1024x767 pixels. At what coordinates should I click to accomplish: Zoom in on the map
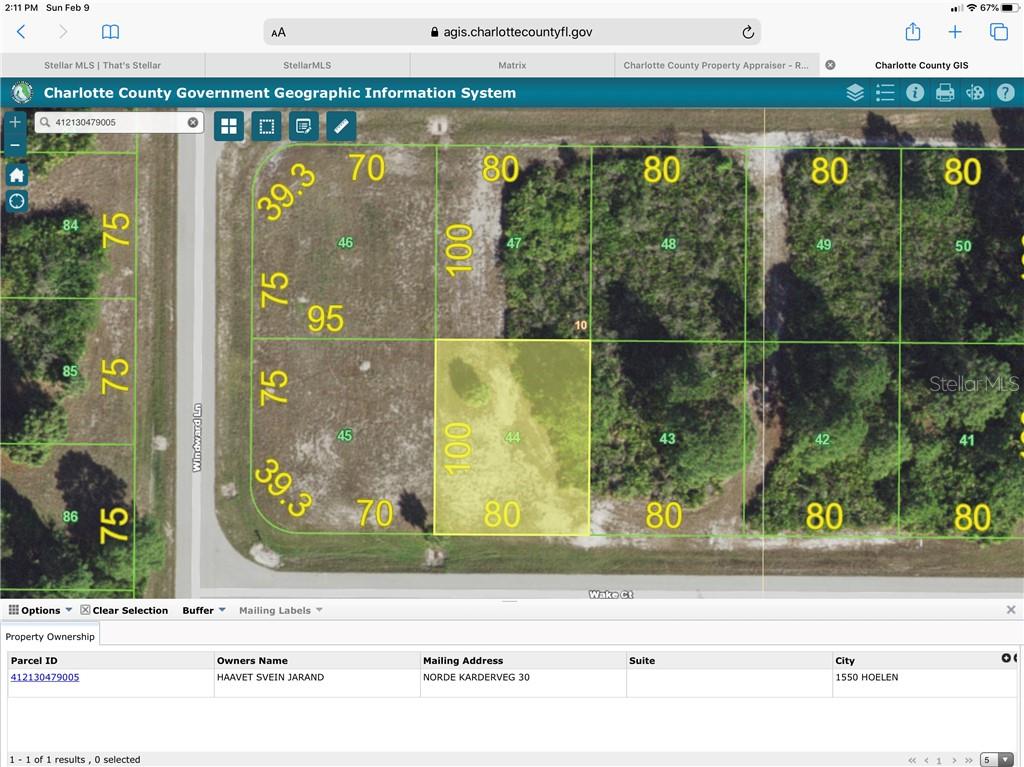tap(15, 122)
